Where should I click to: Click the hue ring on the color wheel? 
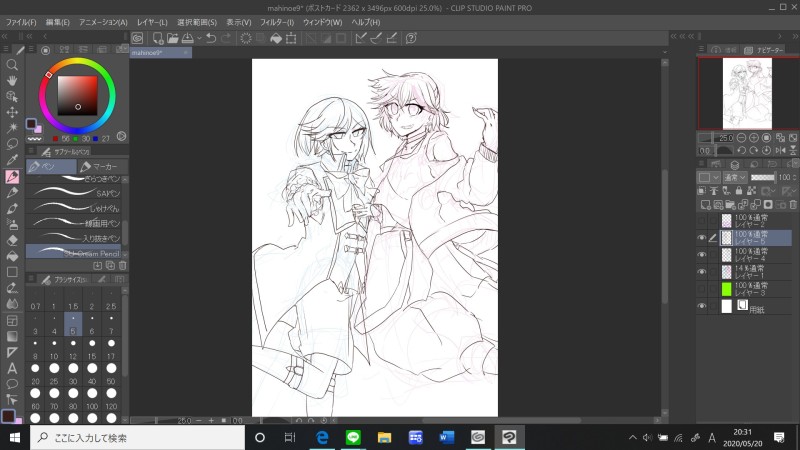pyautogui.click(x=77, y=63)
